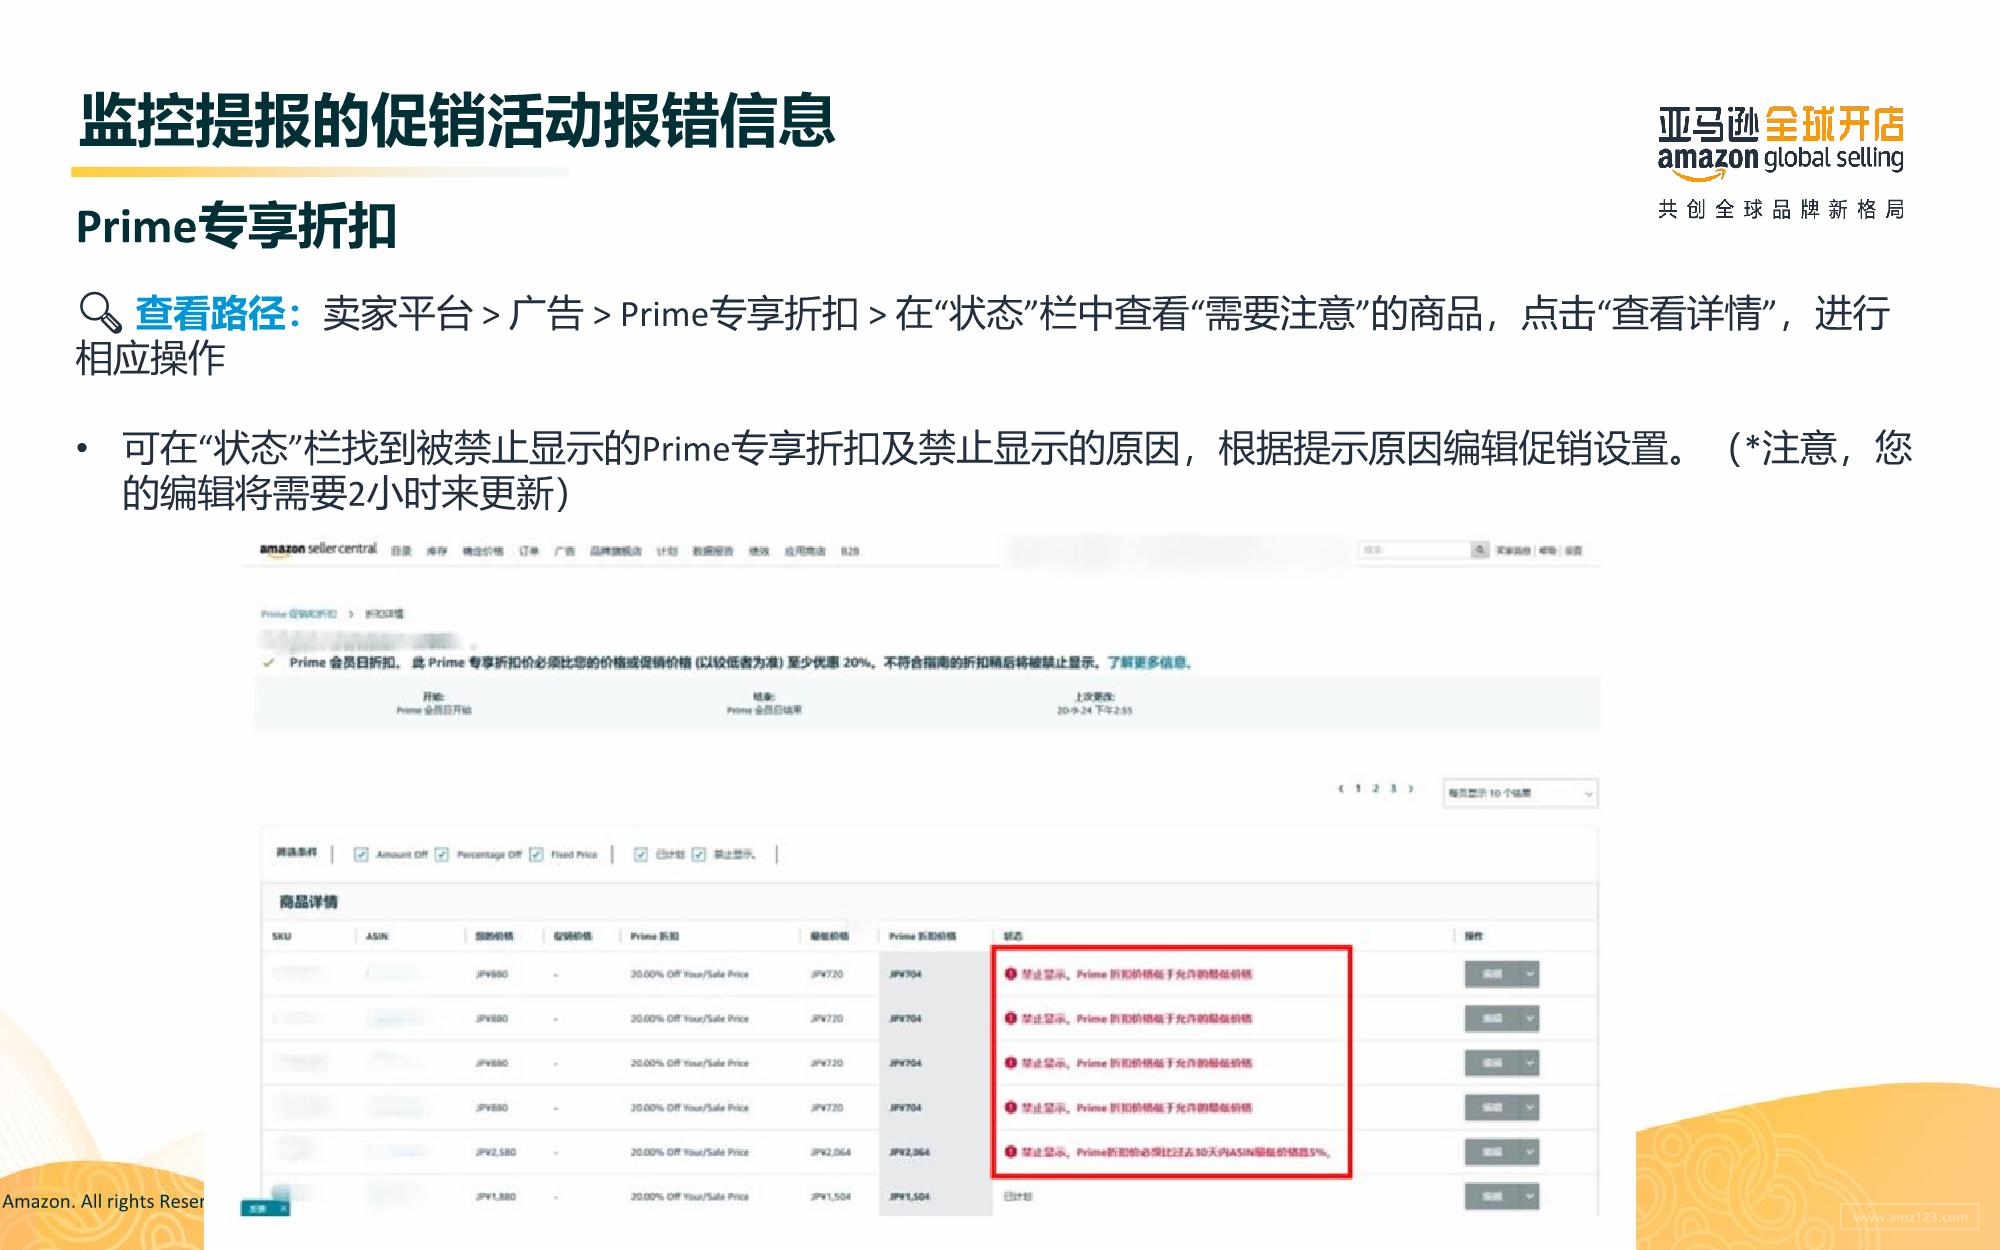Screen dimensions: 2000x1250
Task: Click the JP¥1,504 discount price cell
Action: [909, 1196]
